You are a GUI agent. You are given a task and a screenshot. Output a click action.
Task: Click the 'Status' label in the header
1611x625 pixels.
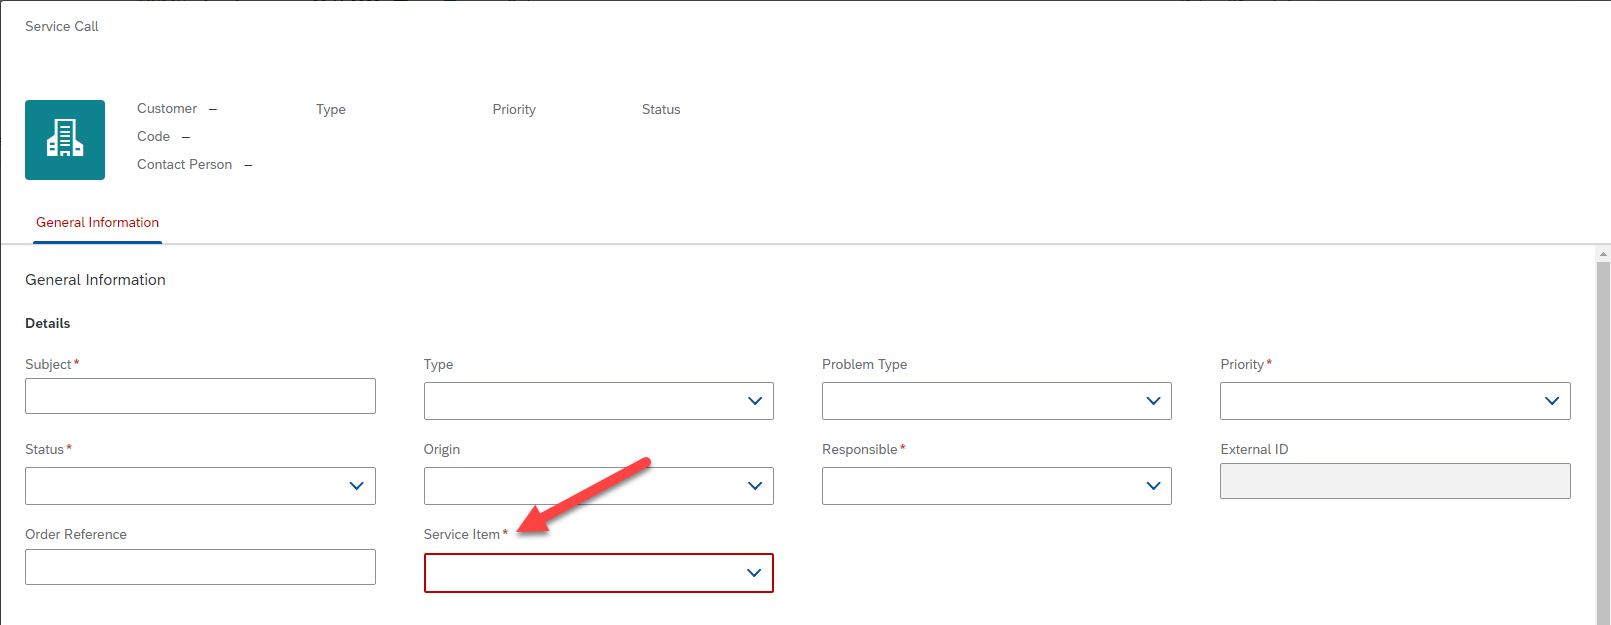tap(661, 109)
